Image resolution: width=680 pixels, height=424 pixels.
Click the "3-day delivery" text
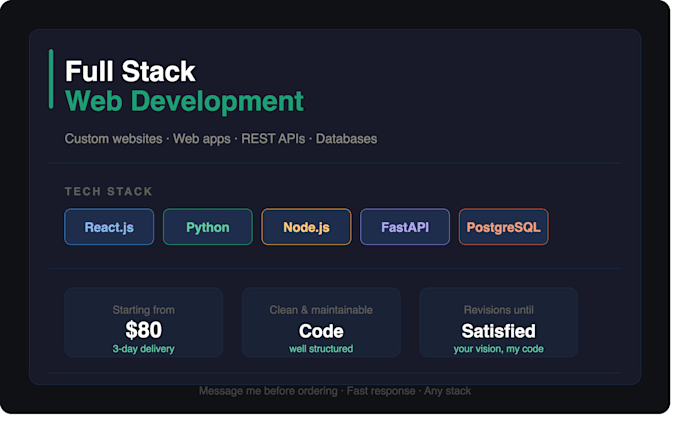click(144, 349)
